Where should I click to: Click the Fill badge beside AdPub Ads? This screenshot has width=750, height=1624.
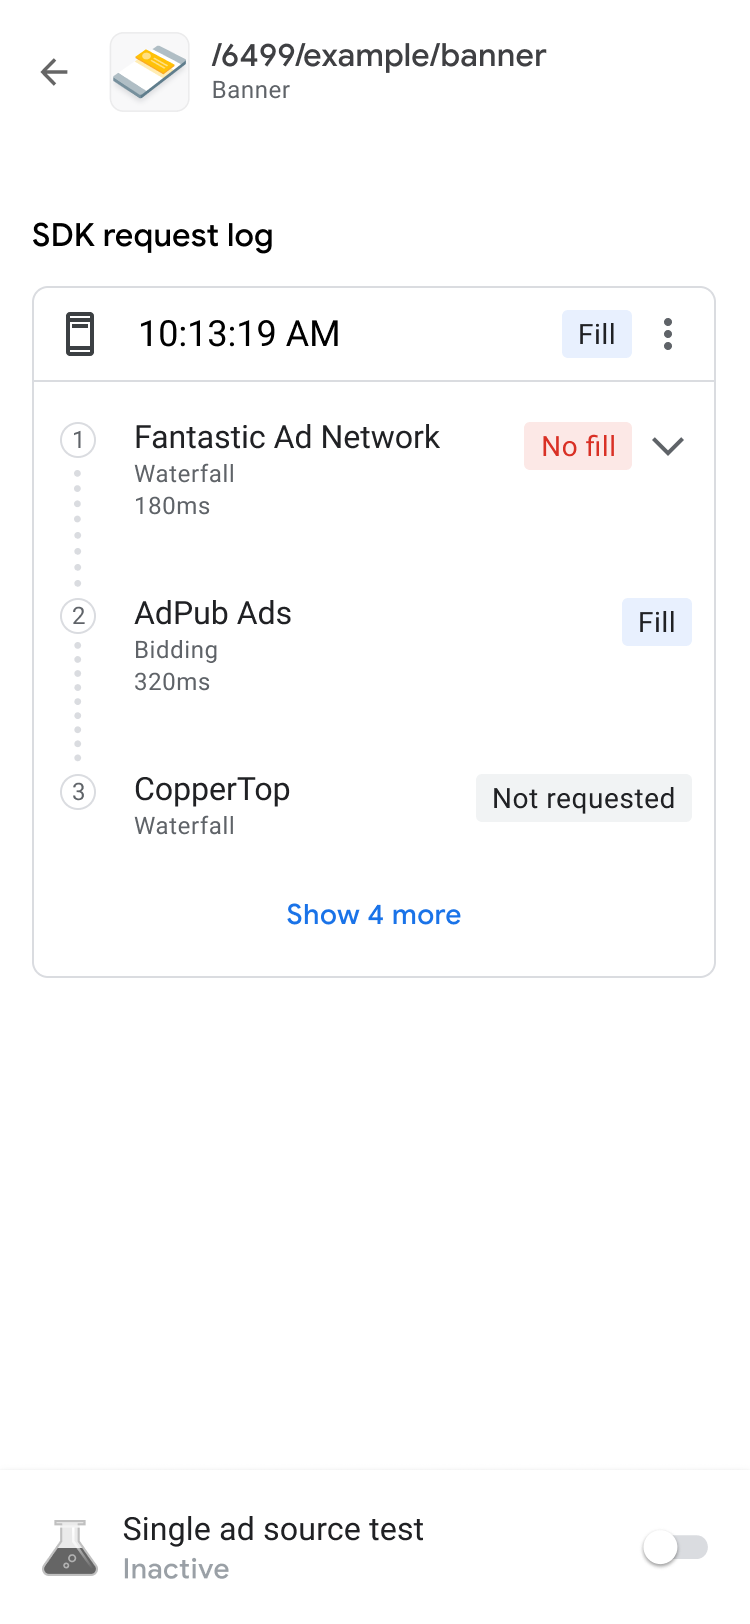tap(657, 622)
